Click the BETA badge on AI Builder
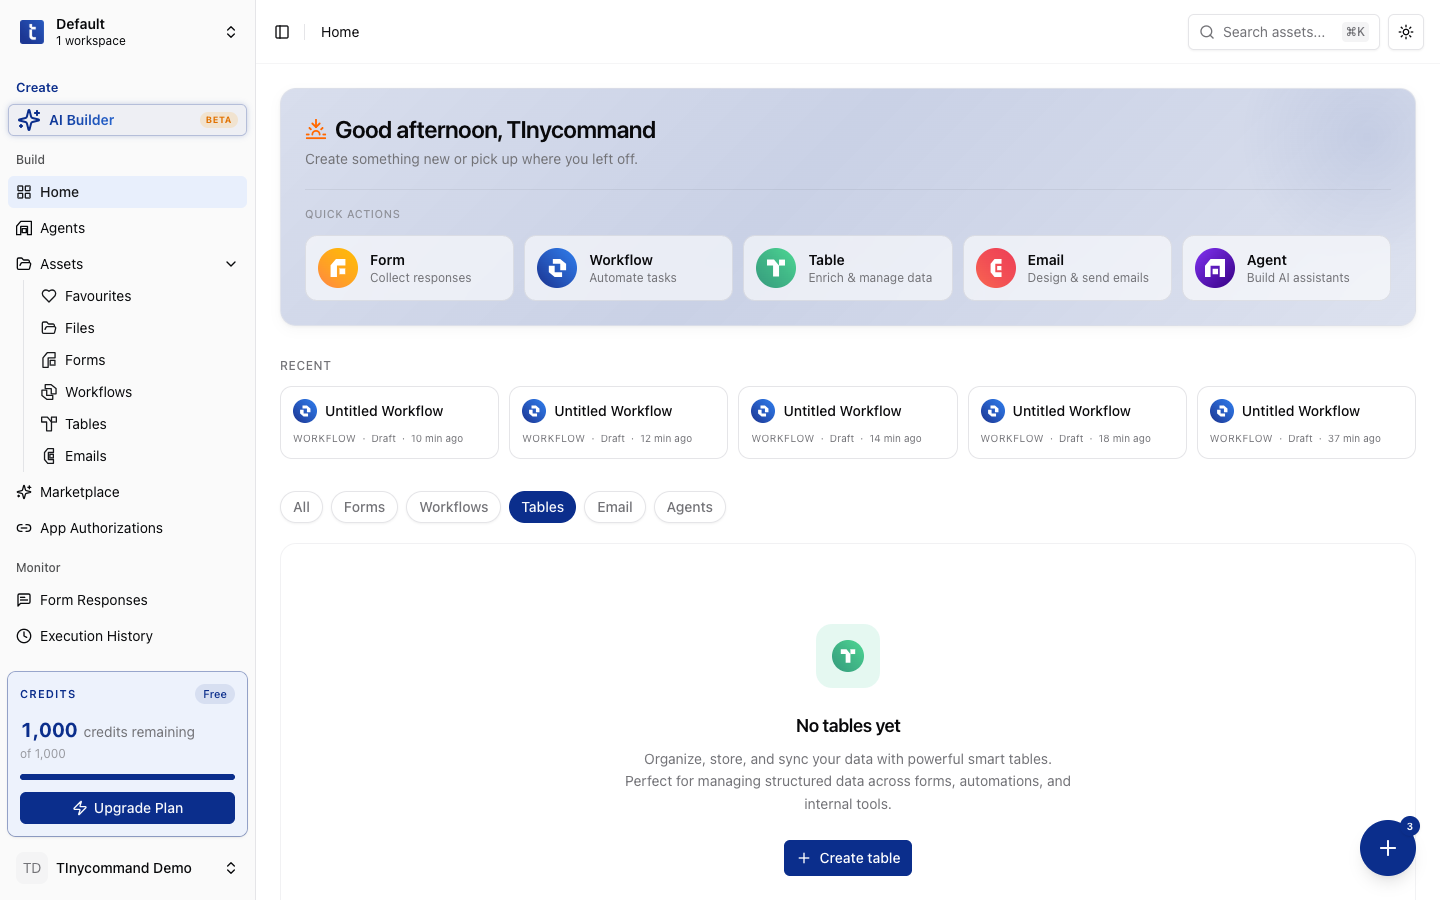 (219, 120)
